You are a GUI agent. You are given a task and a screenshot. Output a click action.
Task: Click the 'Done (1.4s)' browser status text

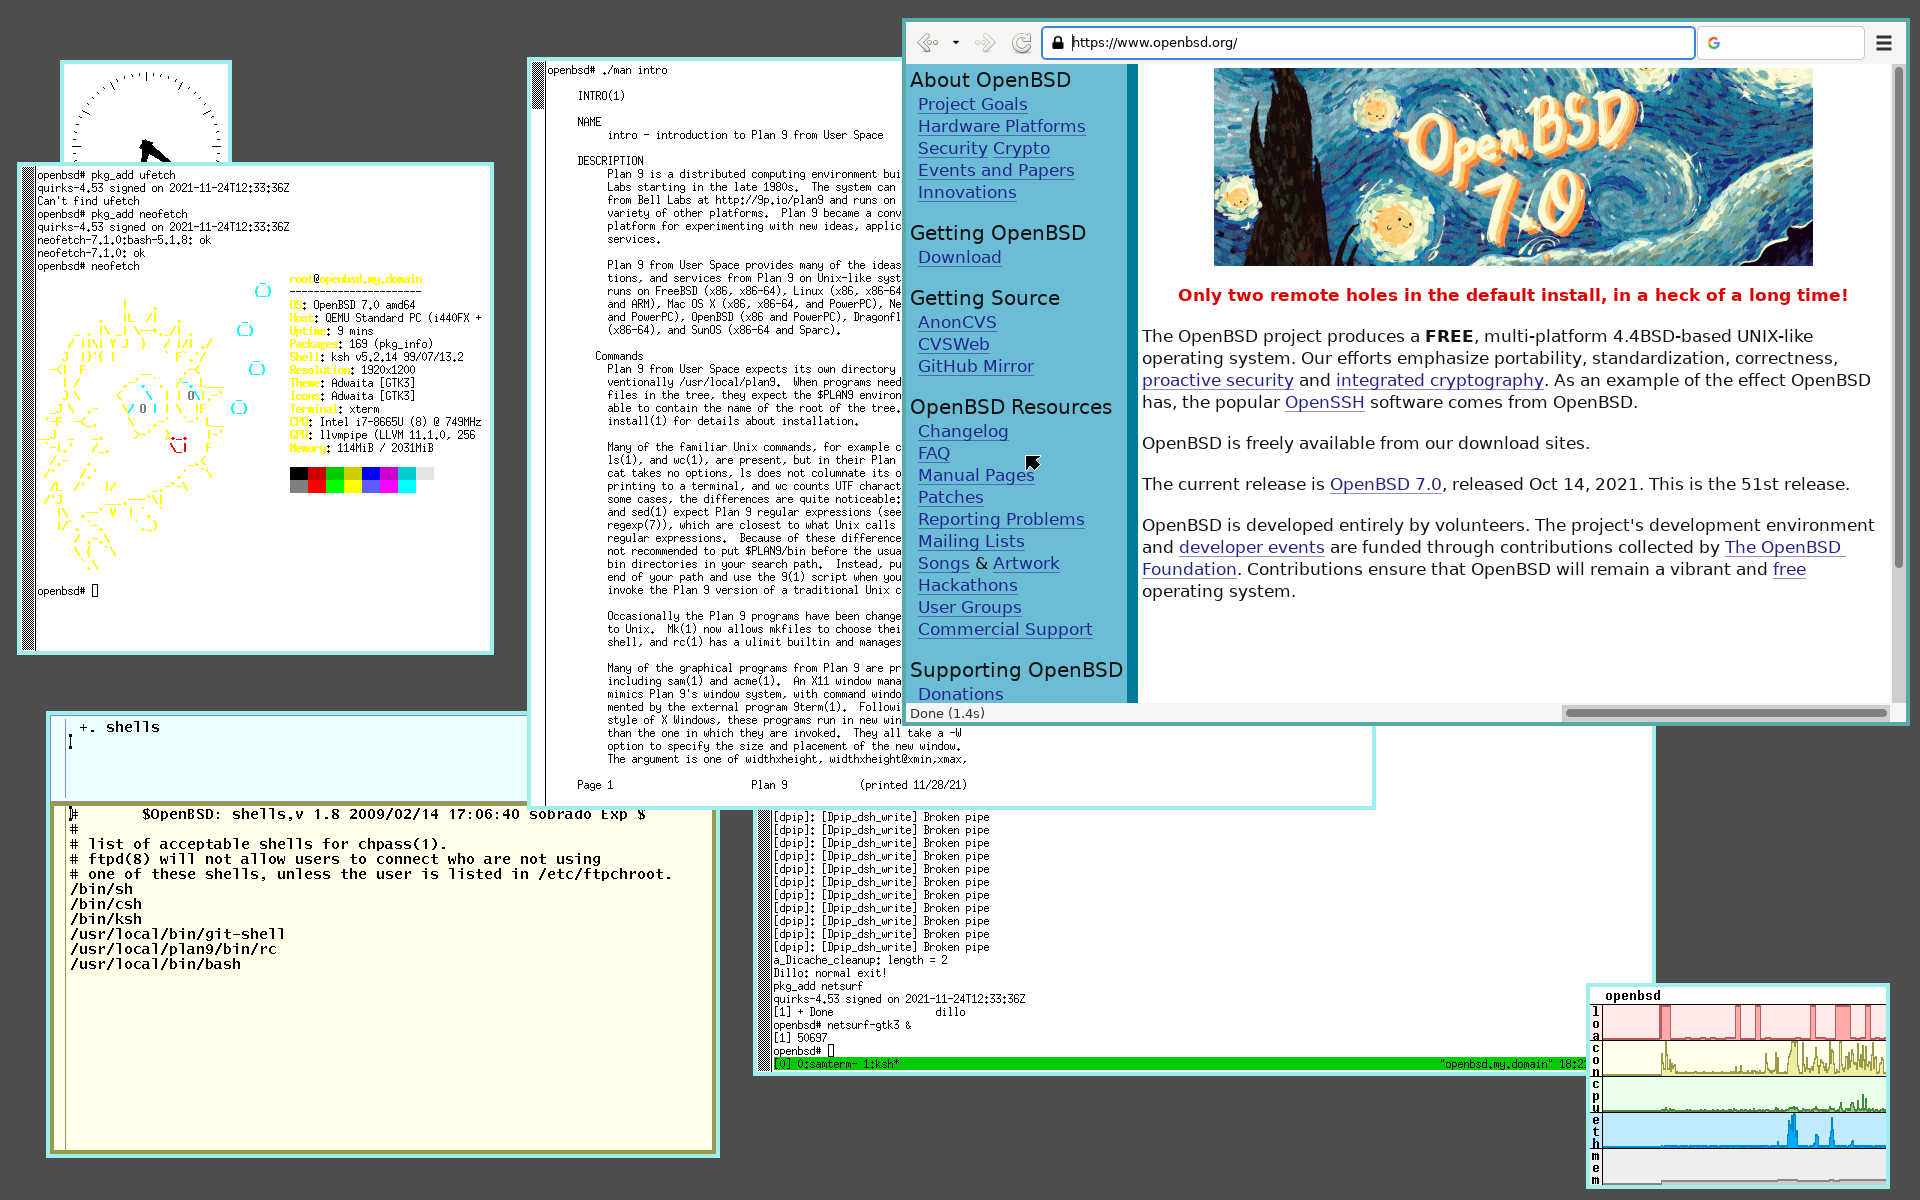pos(947,713)
